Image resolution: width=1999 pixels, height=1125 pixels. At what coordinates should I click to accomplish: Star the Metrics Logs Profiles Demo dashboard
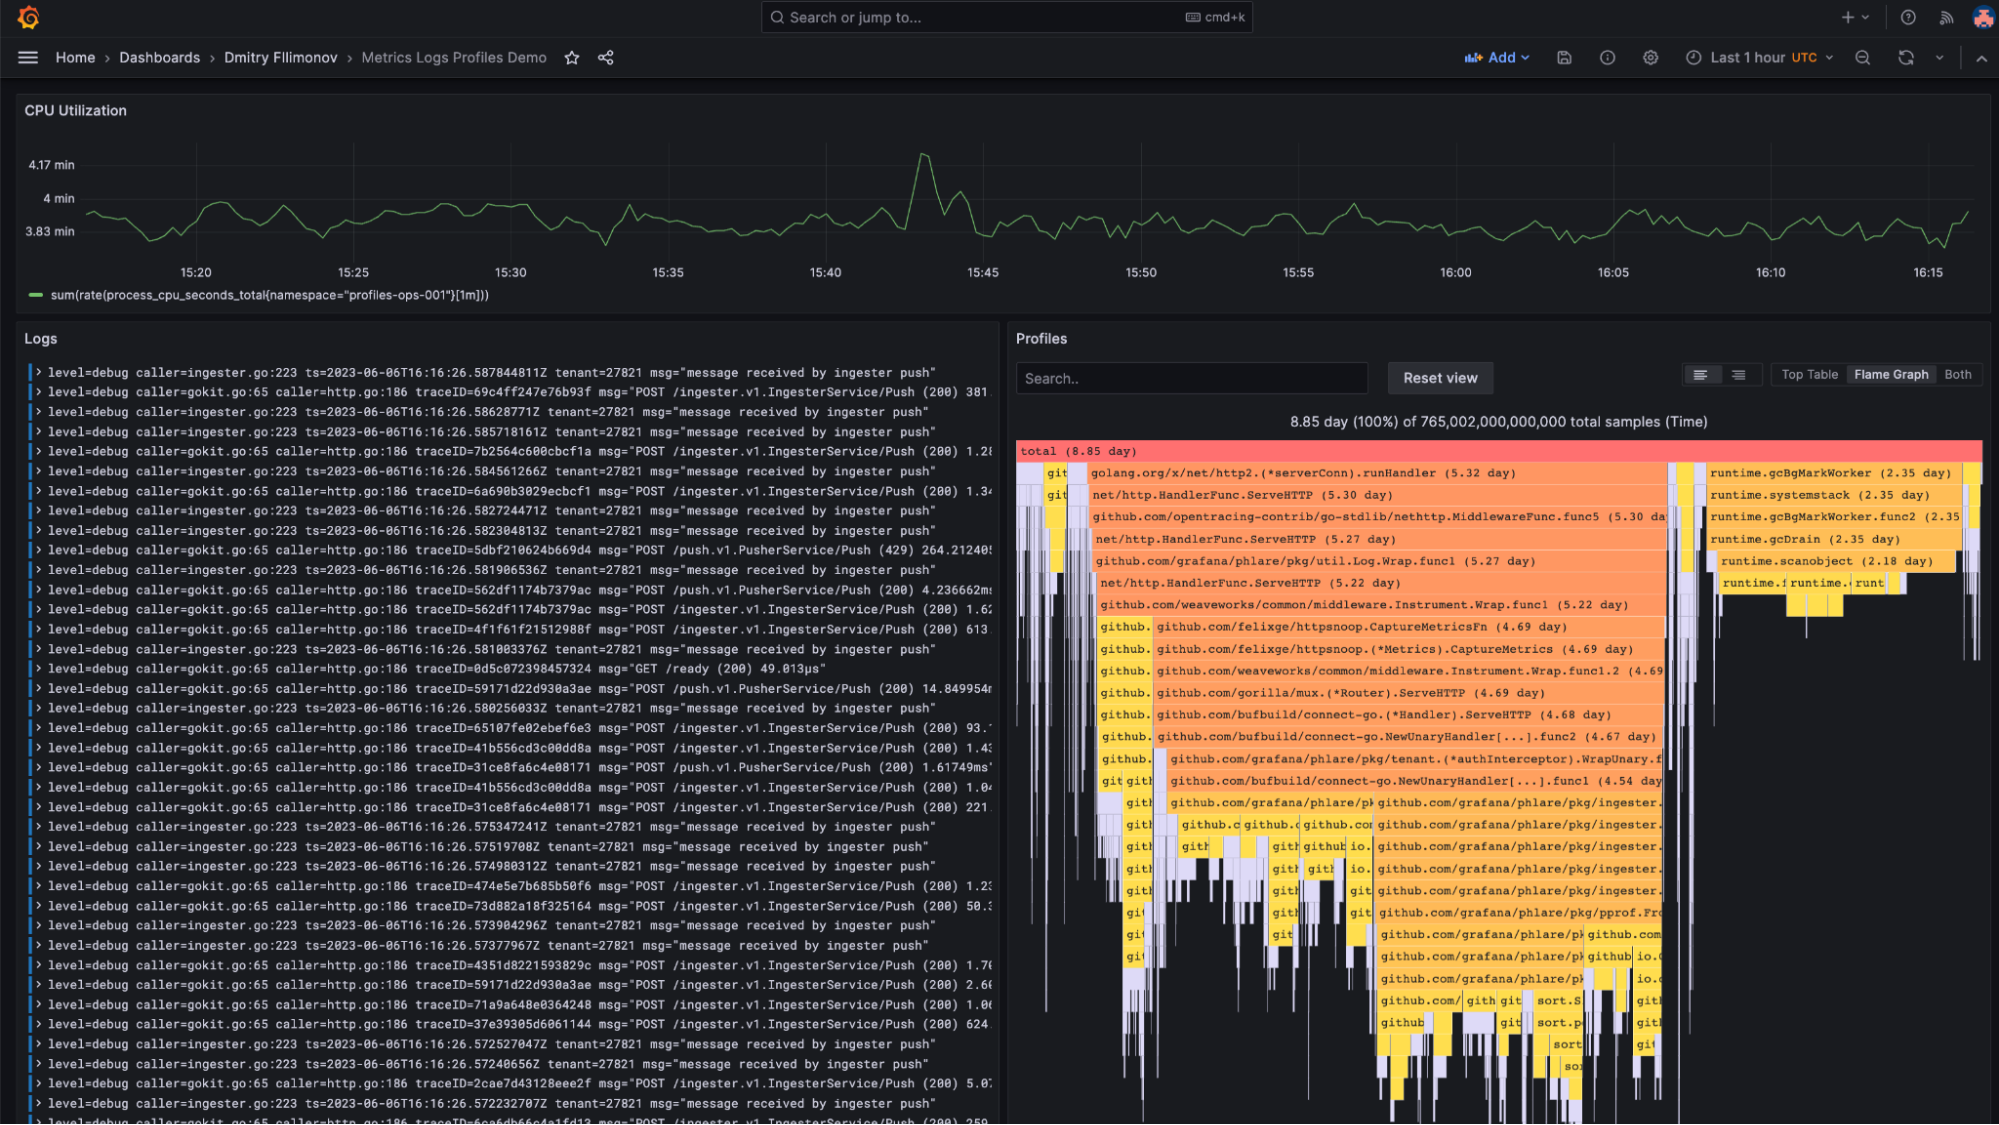571,58
